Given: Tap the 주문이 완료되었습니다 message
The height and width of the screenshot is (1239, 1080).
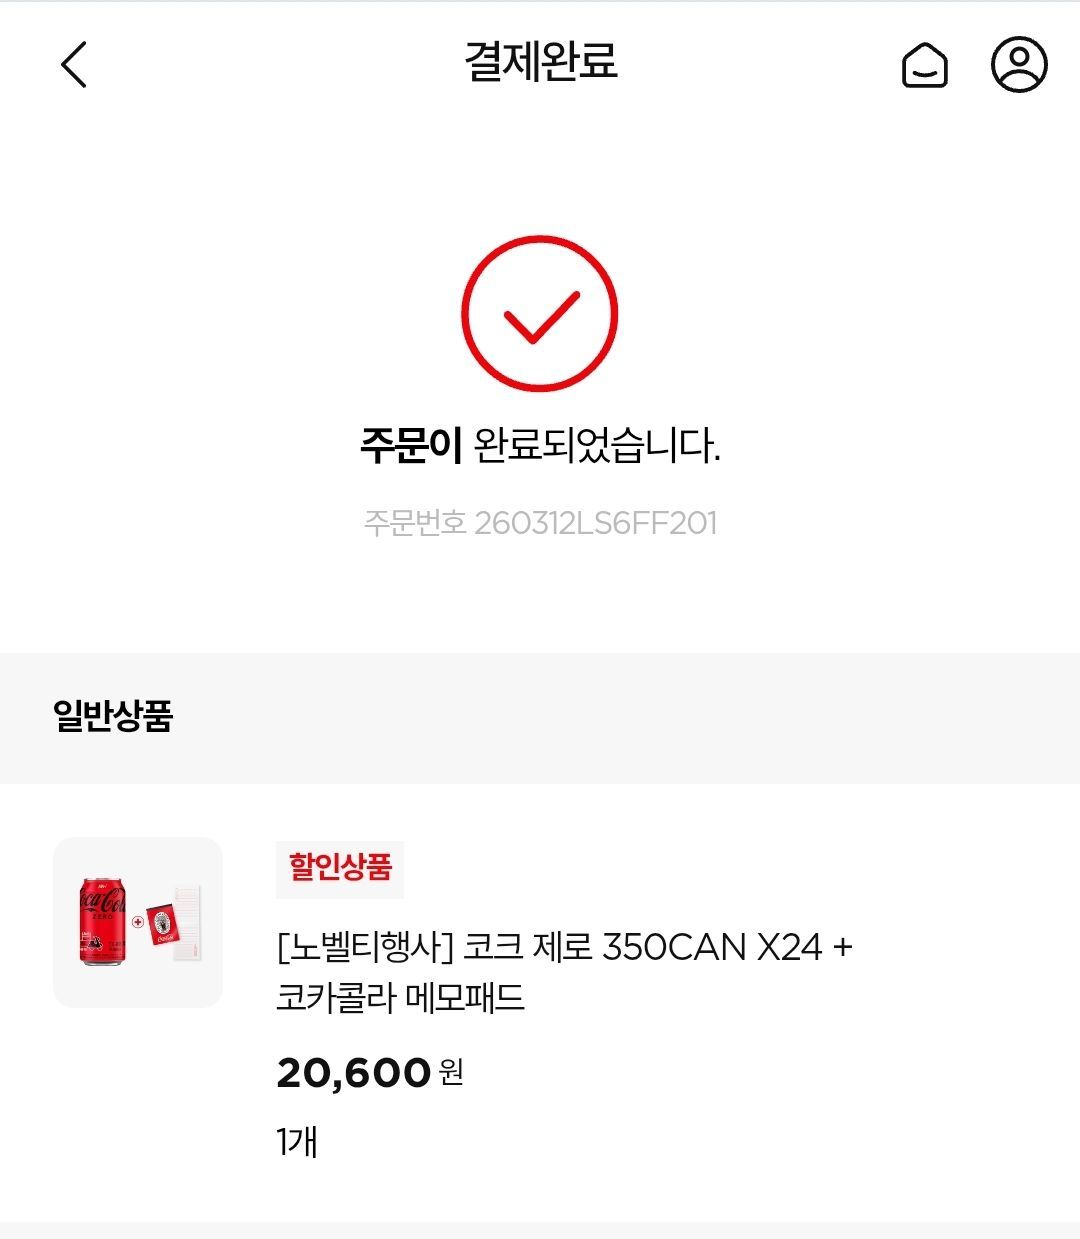Looking at the screenshot, I should point(540,445).
